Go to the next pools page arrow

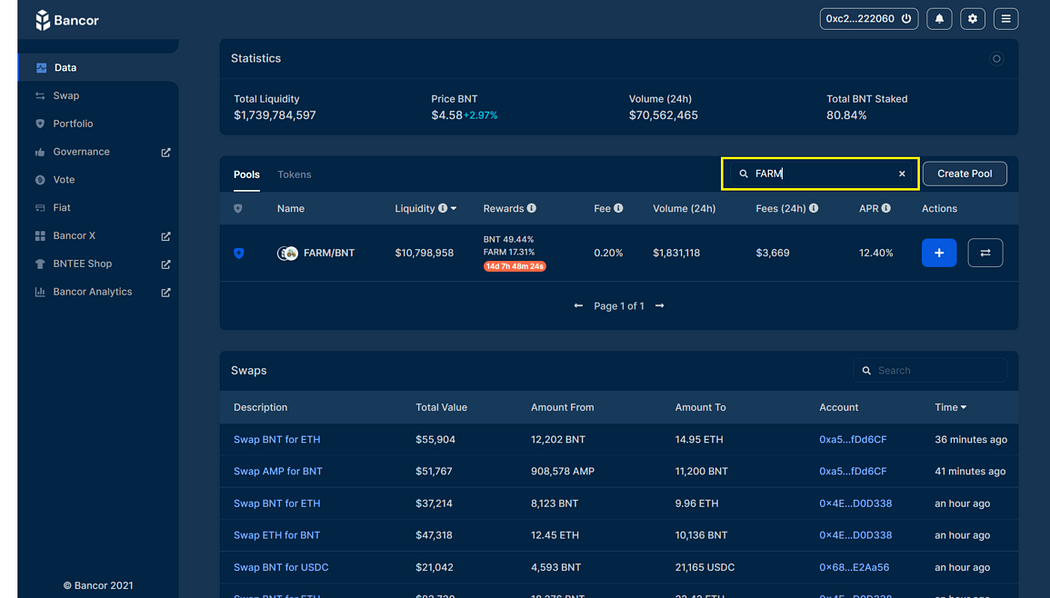point(660,306)
